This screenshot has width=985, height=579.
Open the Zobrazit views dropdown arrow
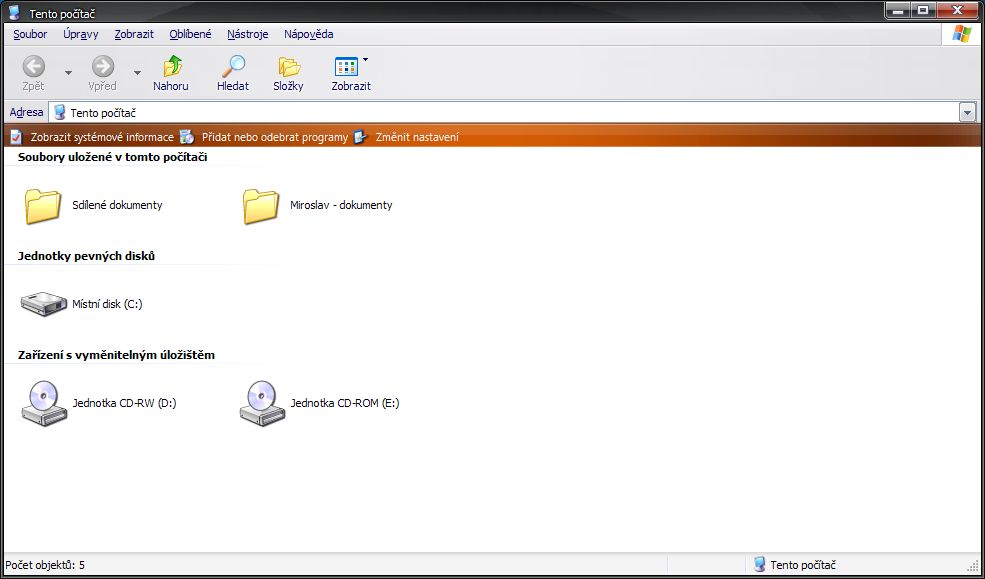tap(366, 60)
